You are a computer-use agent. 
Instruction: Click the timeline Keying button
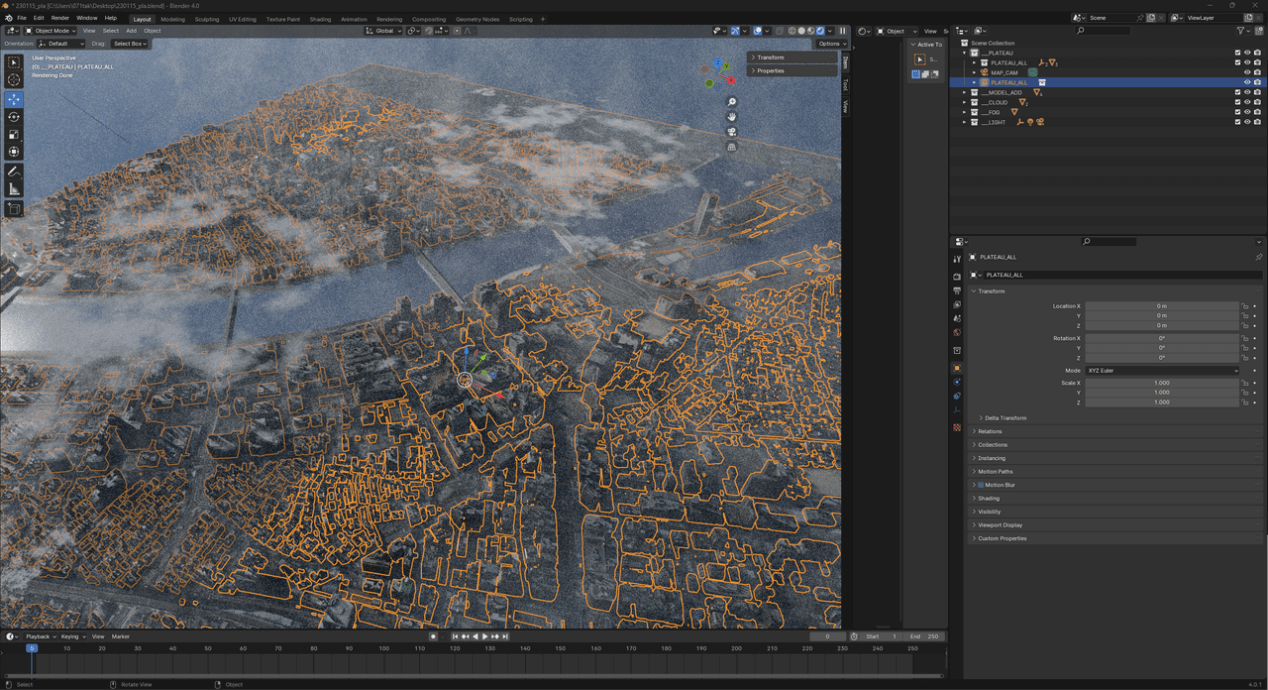pos(71,637)
